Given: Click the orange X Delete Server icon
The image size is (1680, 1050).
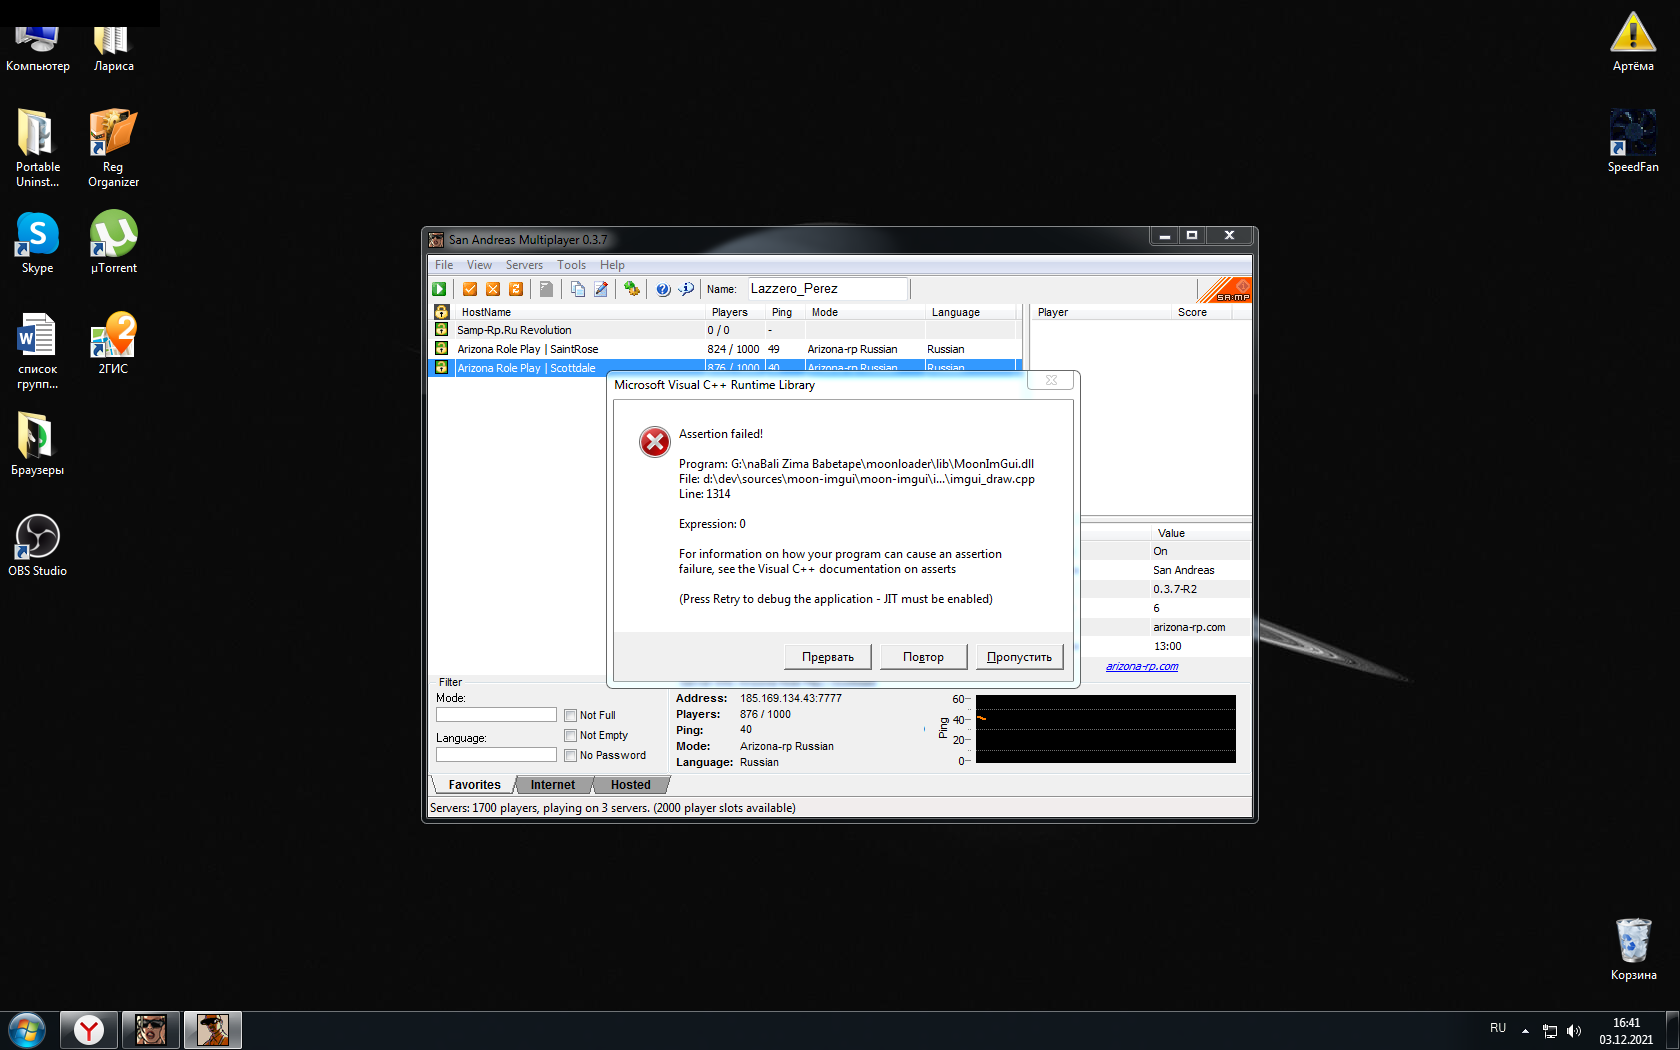Looking at the screenshot, I should 492,289.
